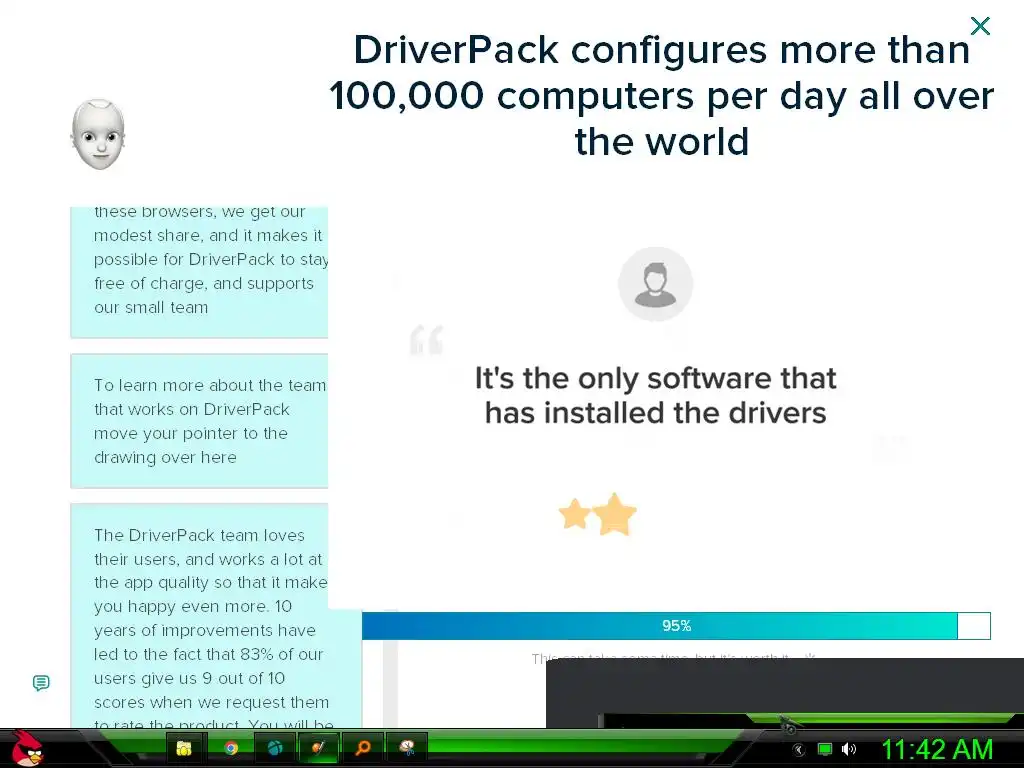Open the volume speaker tray icon
The height and width of the screenshot is (768, 1024).
[848, 749]
